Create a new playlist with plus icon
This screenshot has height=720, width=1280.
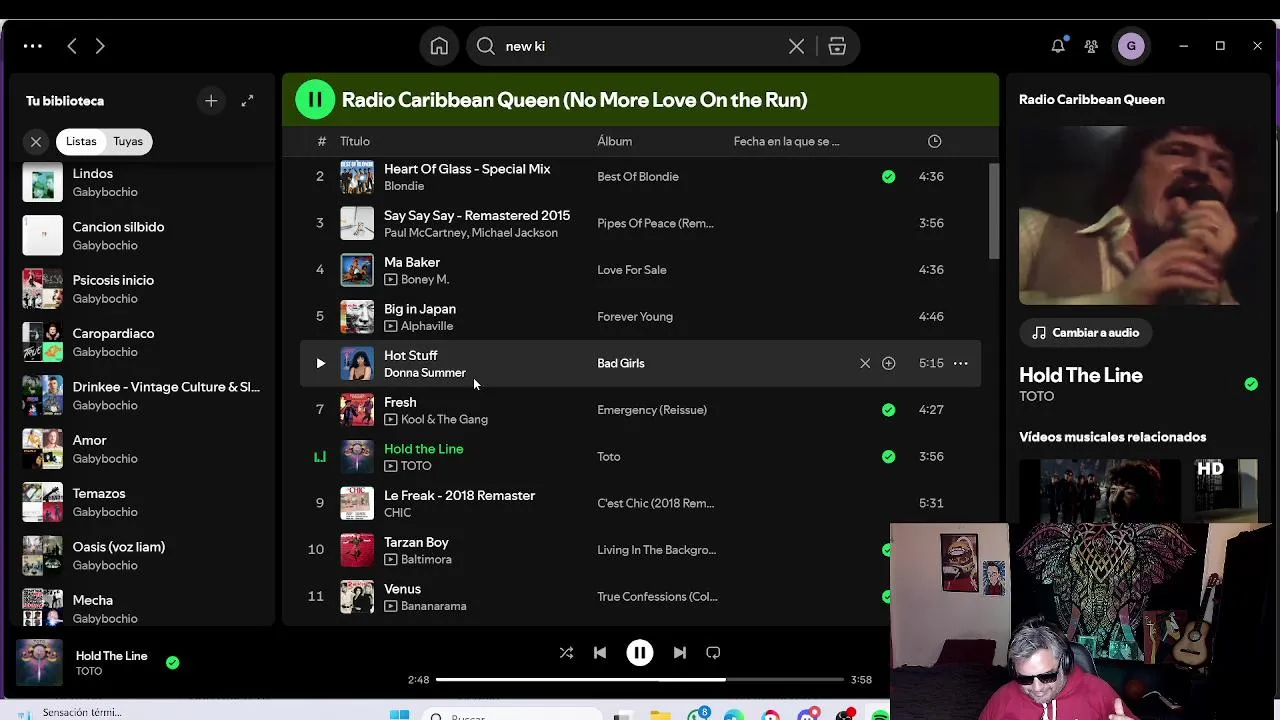(x=211, y=101)
